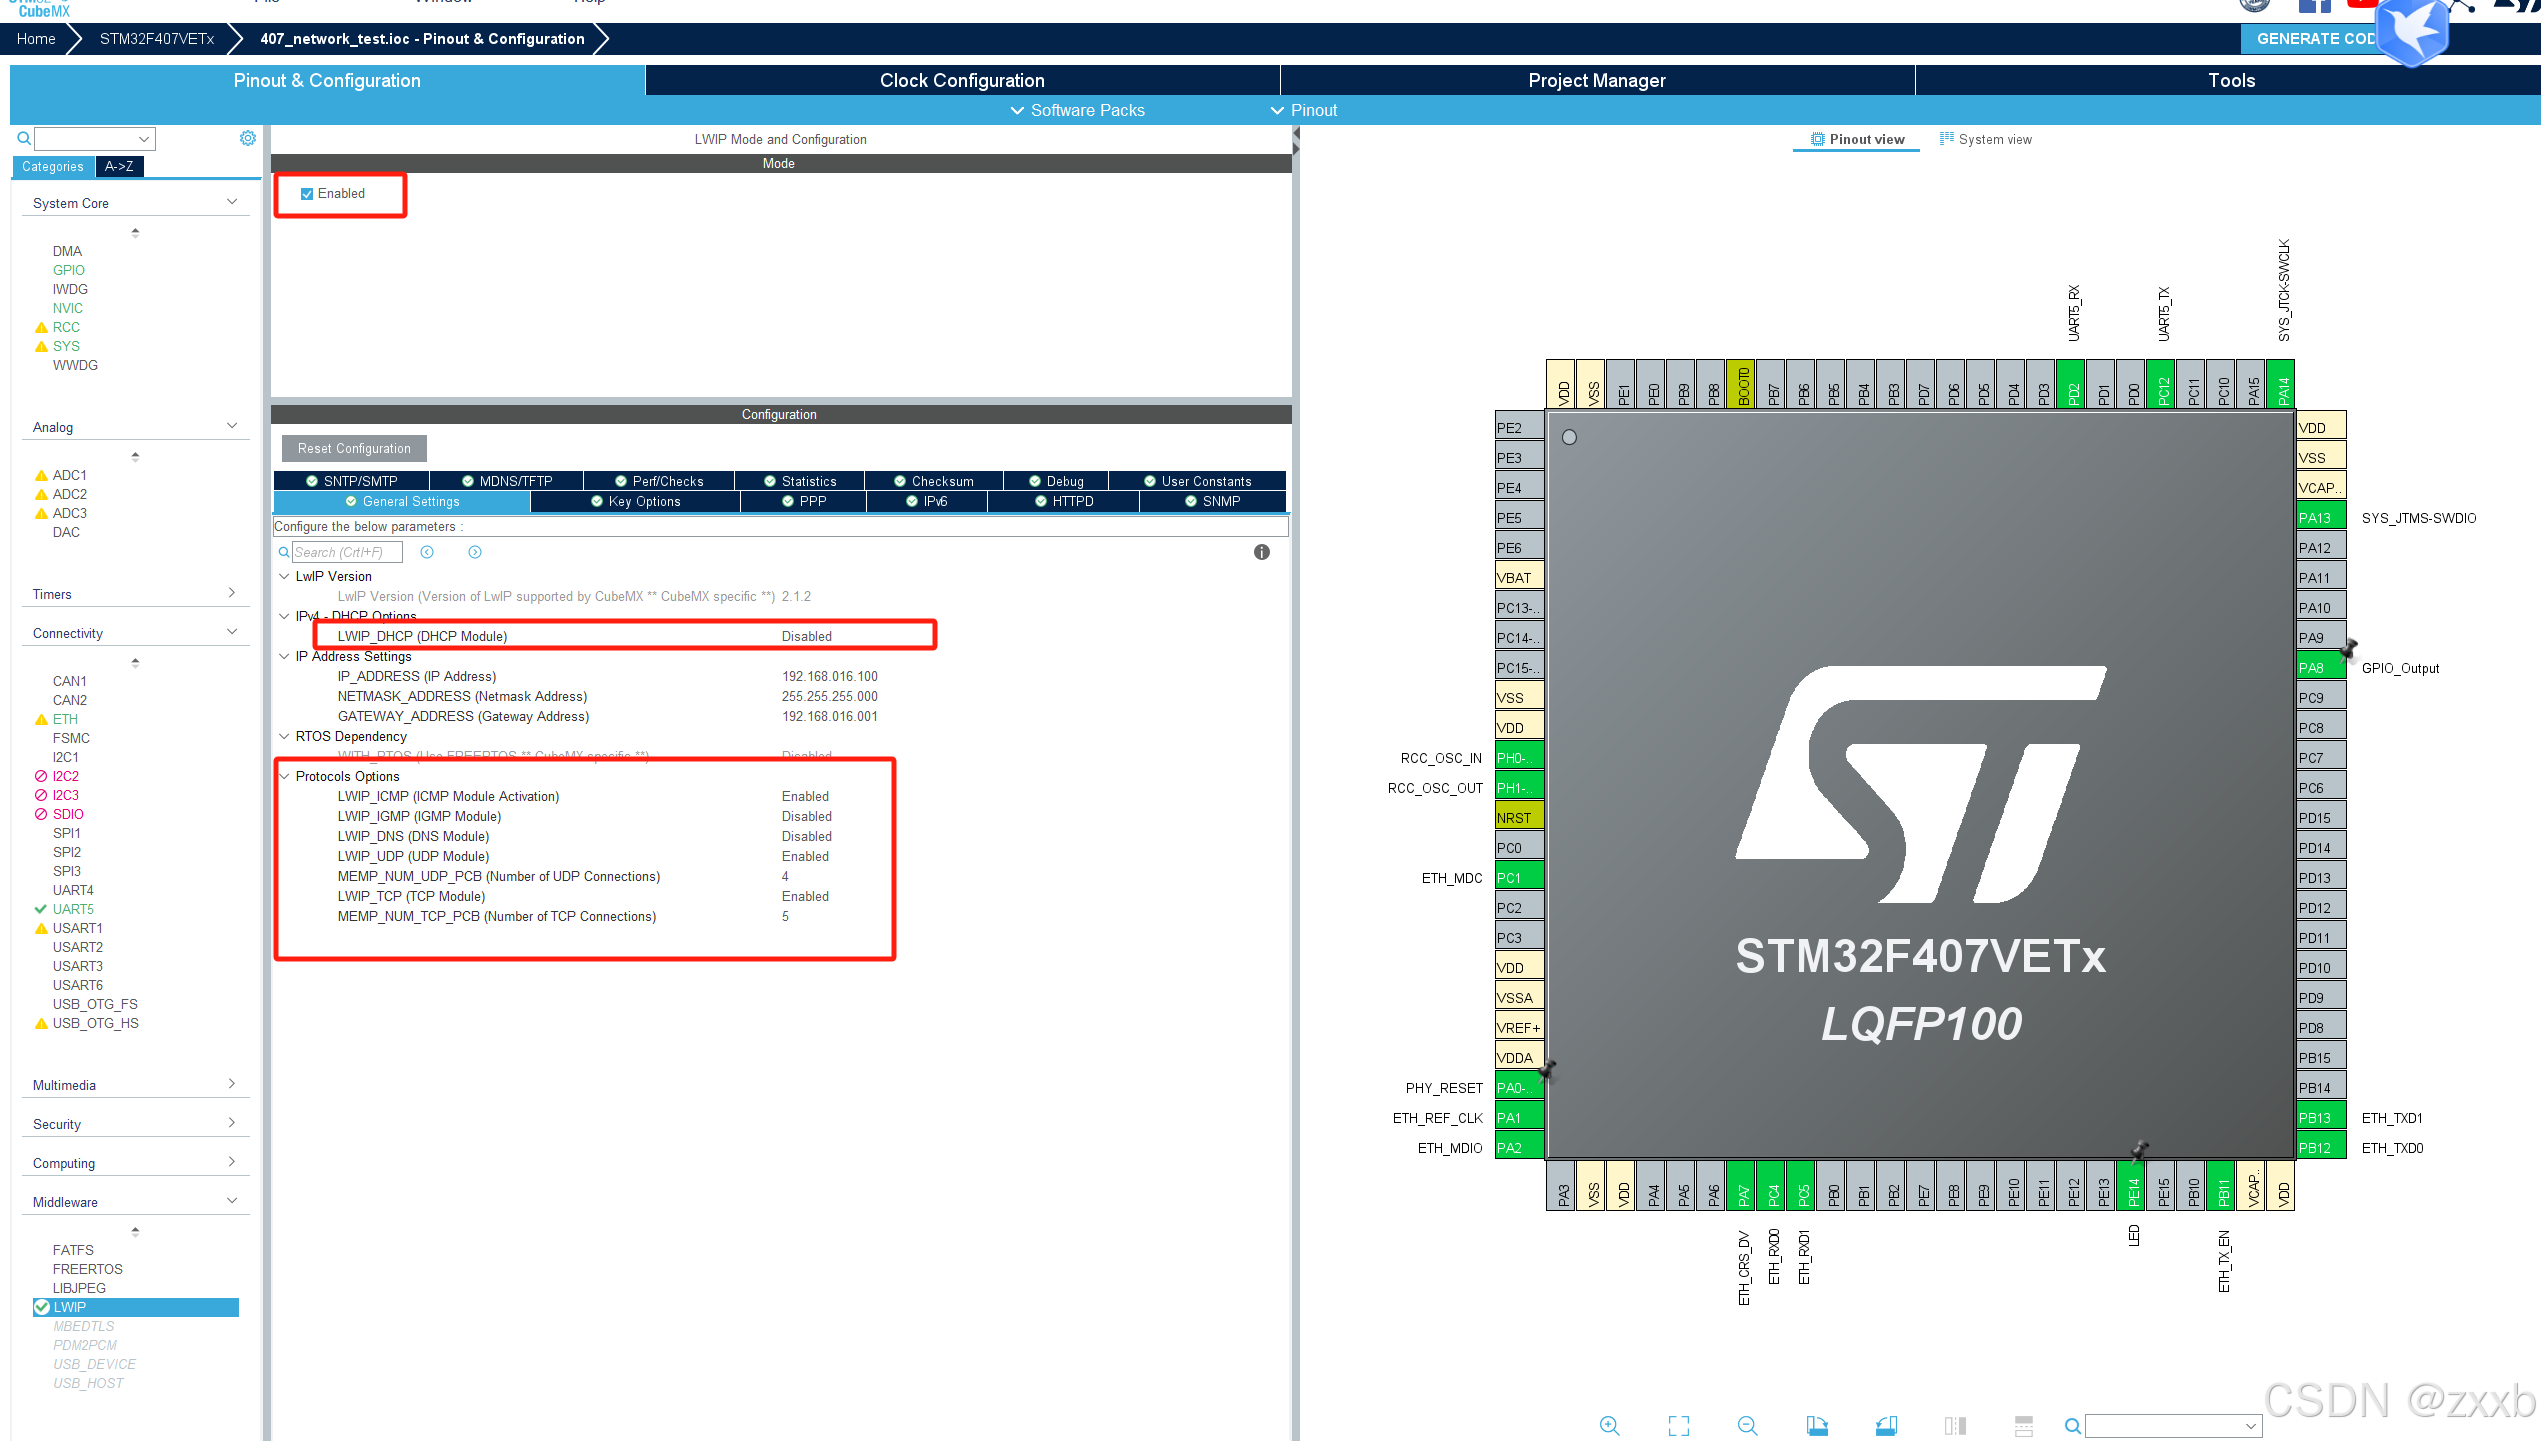The height and width of the screenshot is (1441, 2541).
Task: Rotate the chip view clockwise
Action: point(1817,1425)
